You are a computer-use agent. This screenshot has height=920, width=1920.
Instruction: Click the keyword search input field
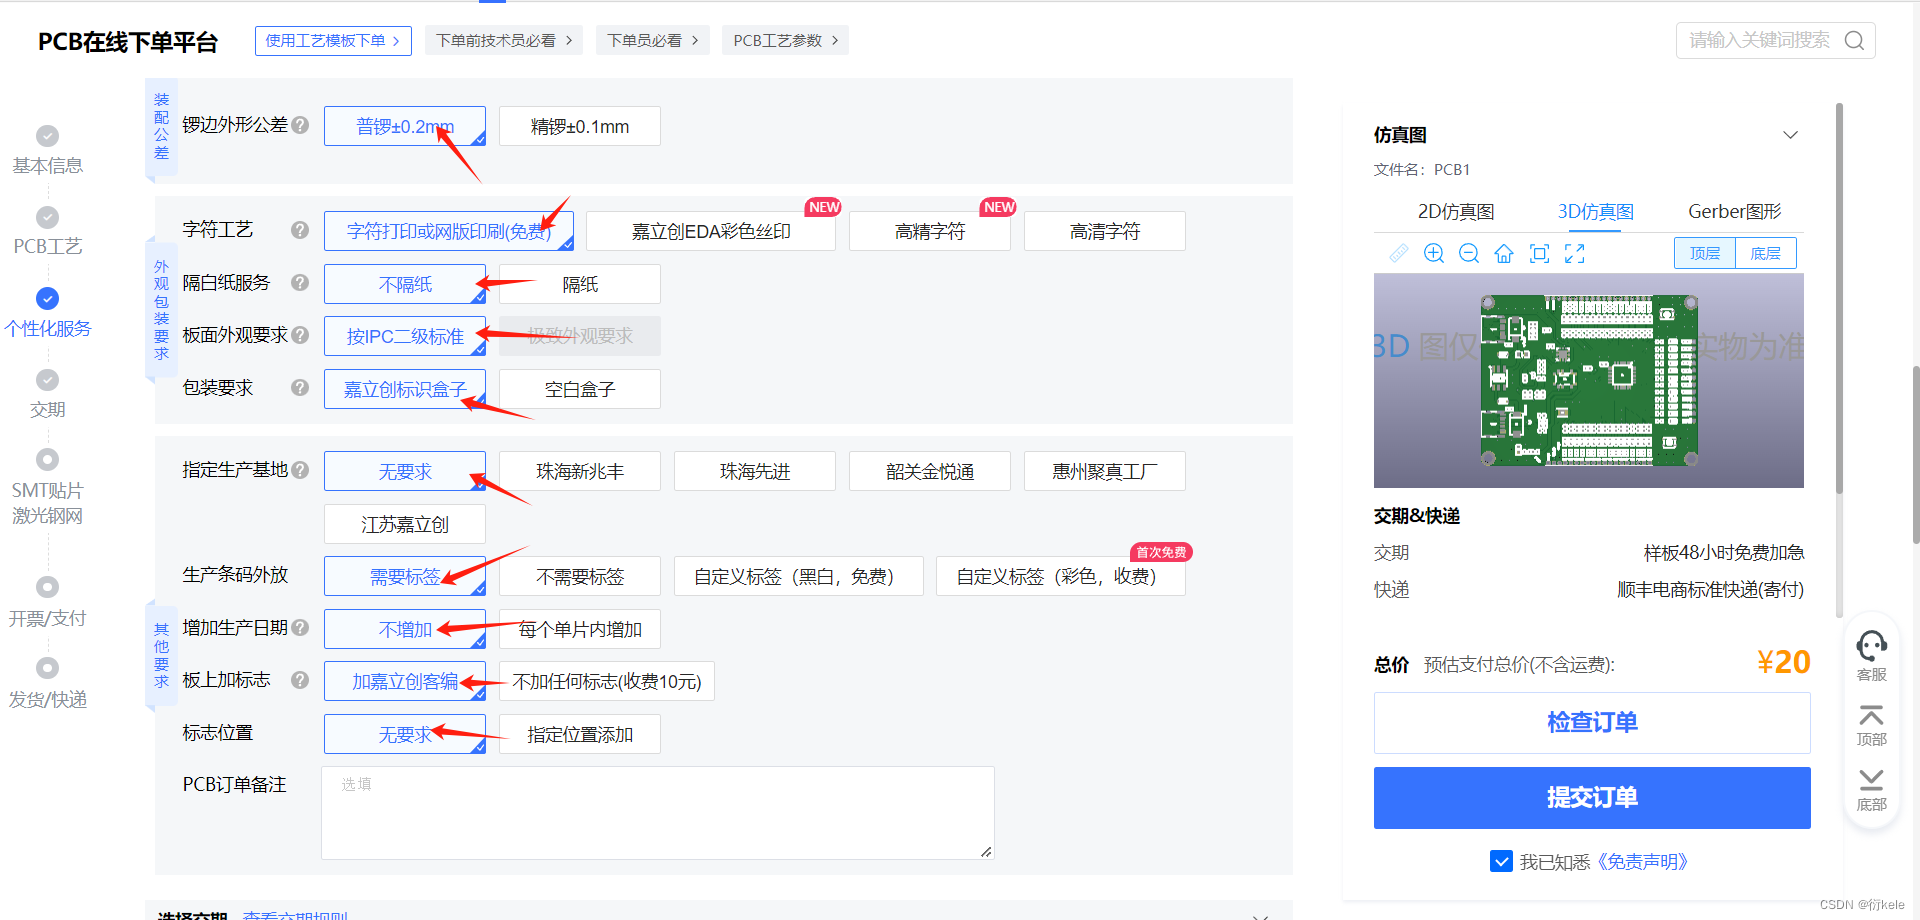(x=1760, y=40)
